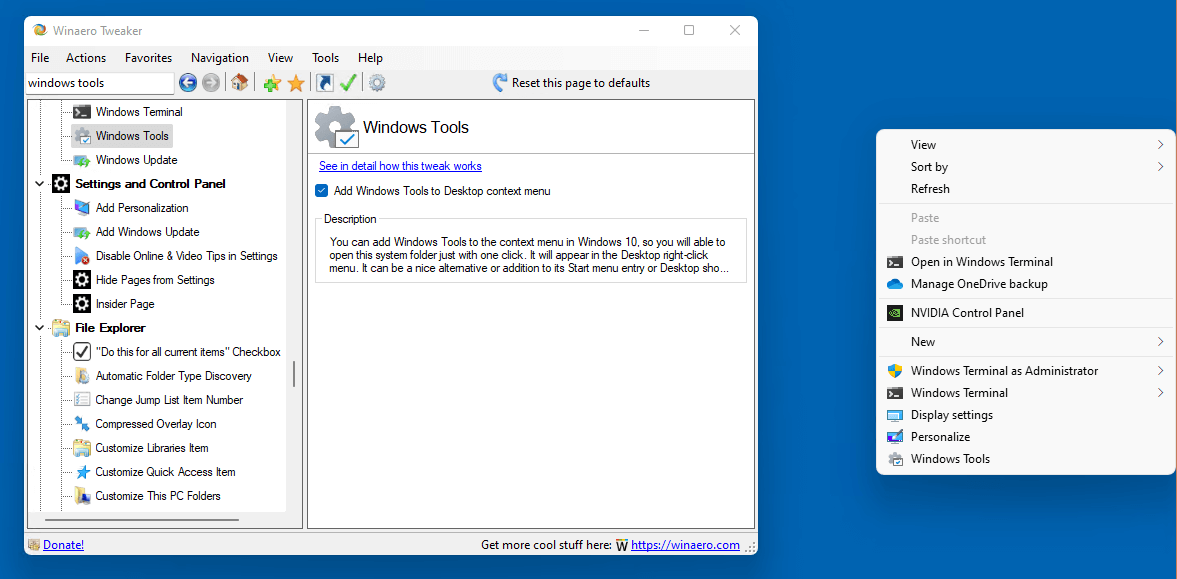Select Open in Windows Terminal

[x=1026, y=262]
